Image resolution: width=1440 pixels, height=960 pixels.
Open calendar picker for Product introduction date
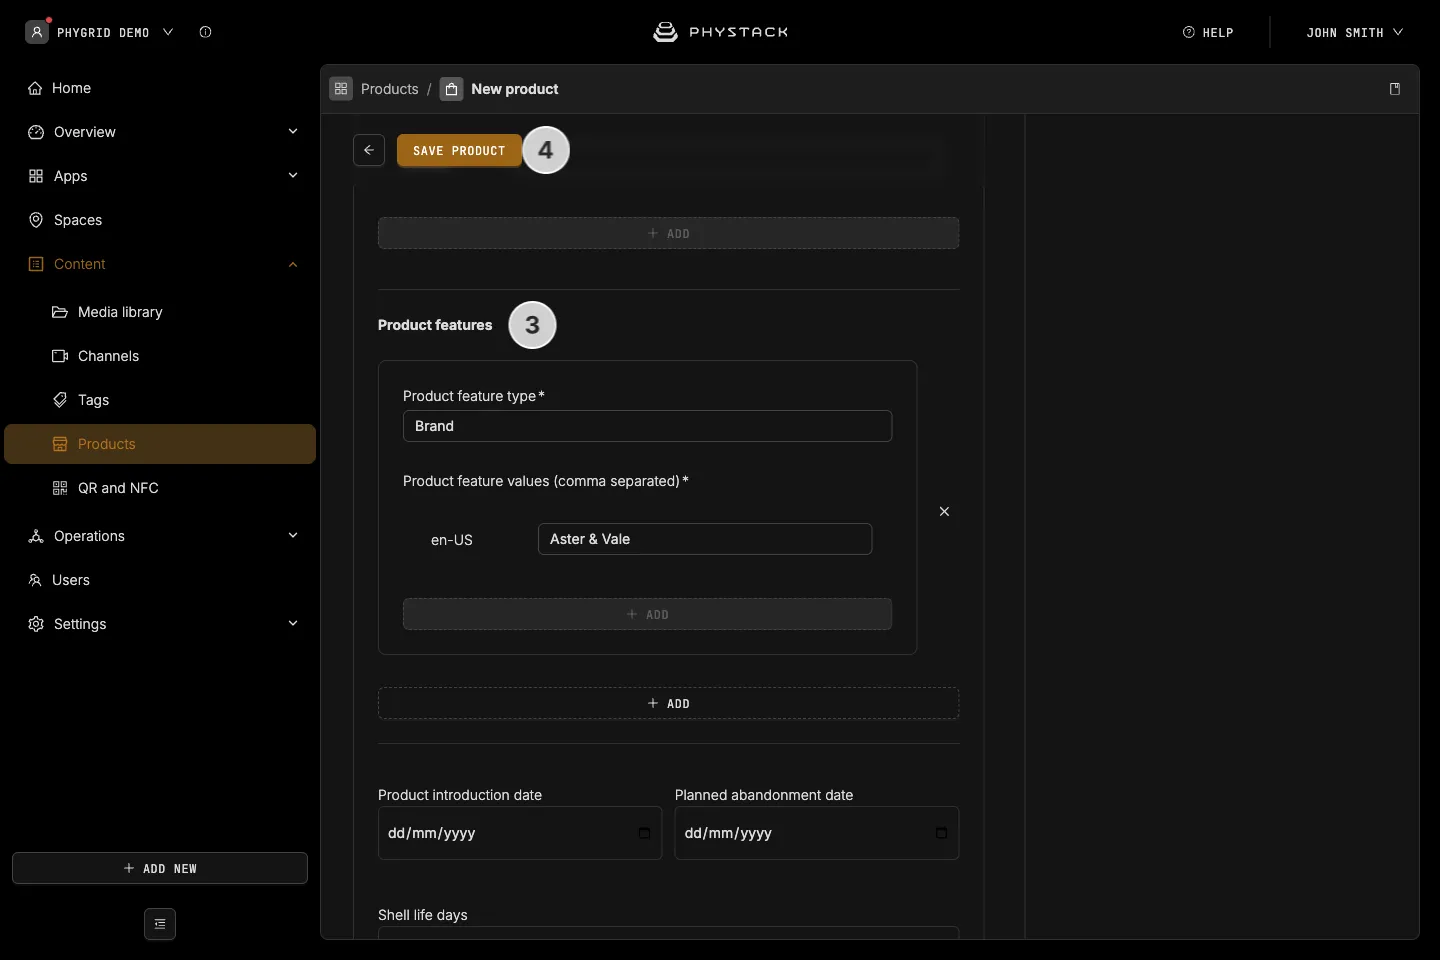pos(644,833)
